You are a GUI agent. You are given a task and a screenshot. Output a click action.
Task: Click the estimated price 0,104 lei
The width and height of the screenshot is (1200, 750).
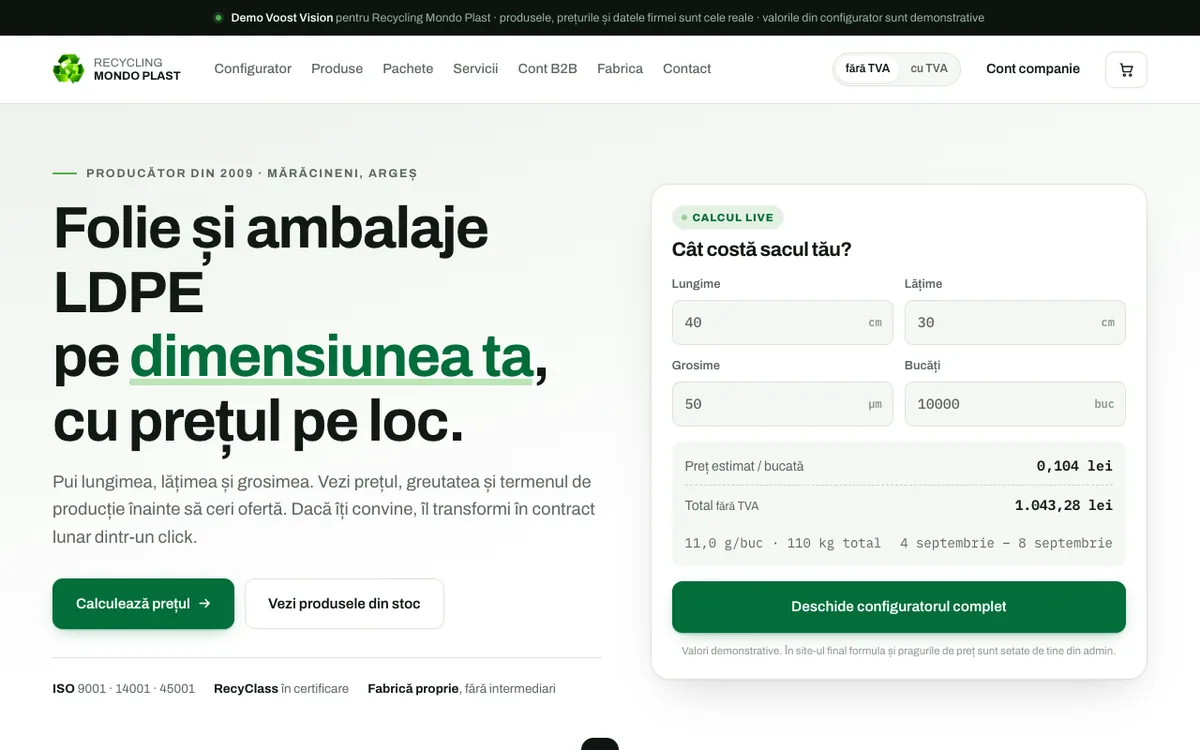point(1074,466)
